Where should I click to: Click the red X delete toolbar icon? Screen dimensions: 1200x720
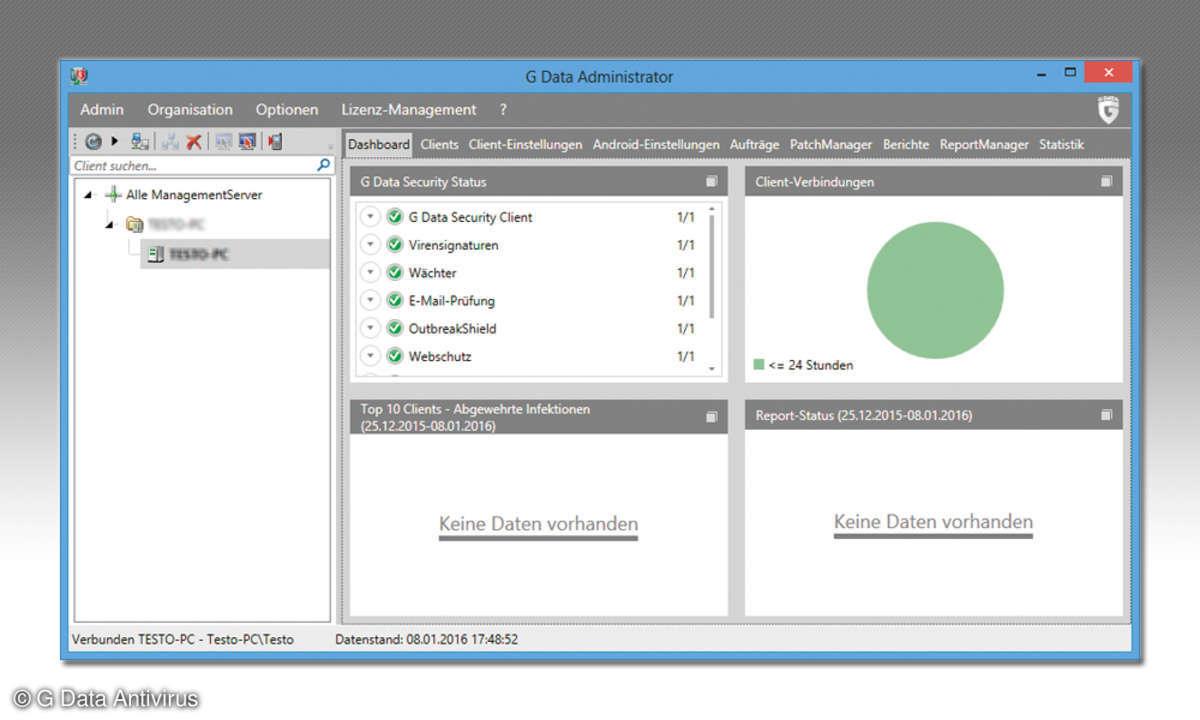pyautogui.click(x=194, y=142)
